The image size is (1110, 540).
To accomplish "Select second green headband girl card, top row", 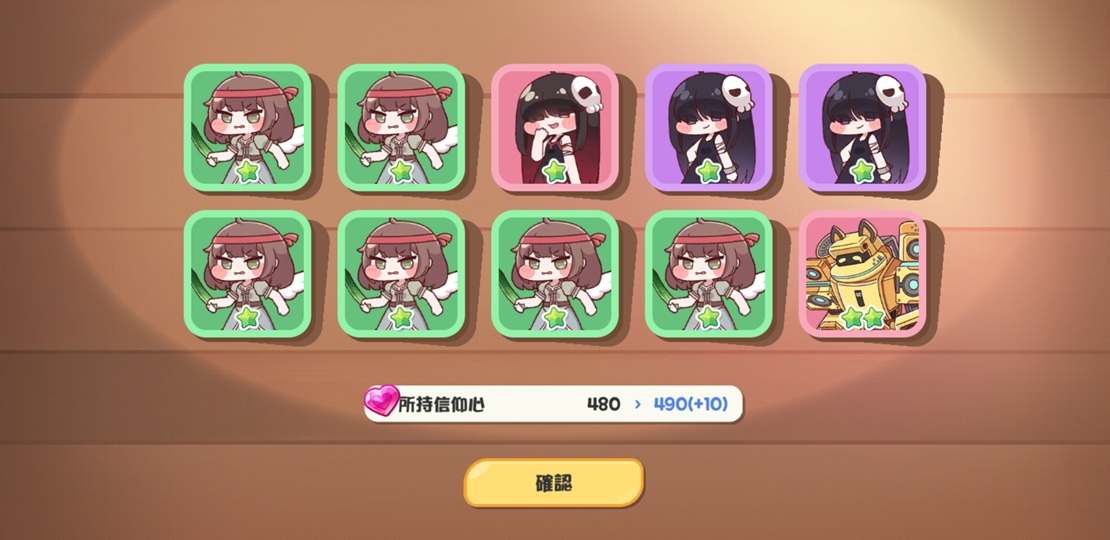I will coord(401,127).
